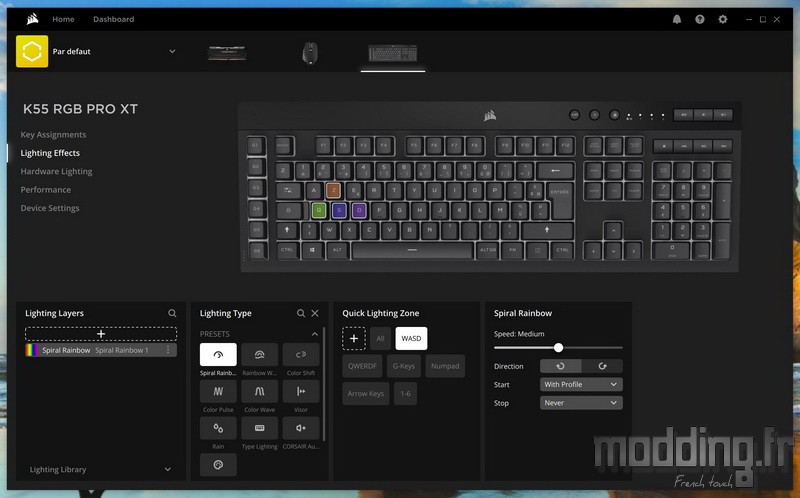Screen dimensions: 800x498
Task: Choose the Visor preset
Action: [x=301, y=391]
